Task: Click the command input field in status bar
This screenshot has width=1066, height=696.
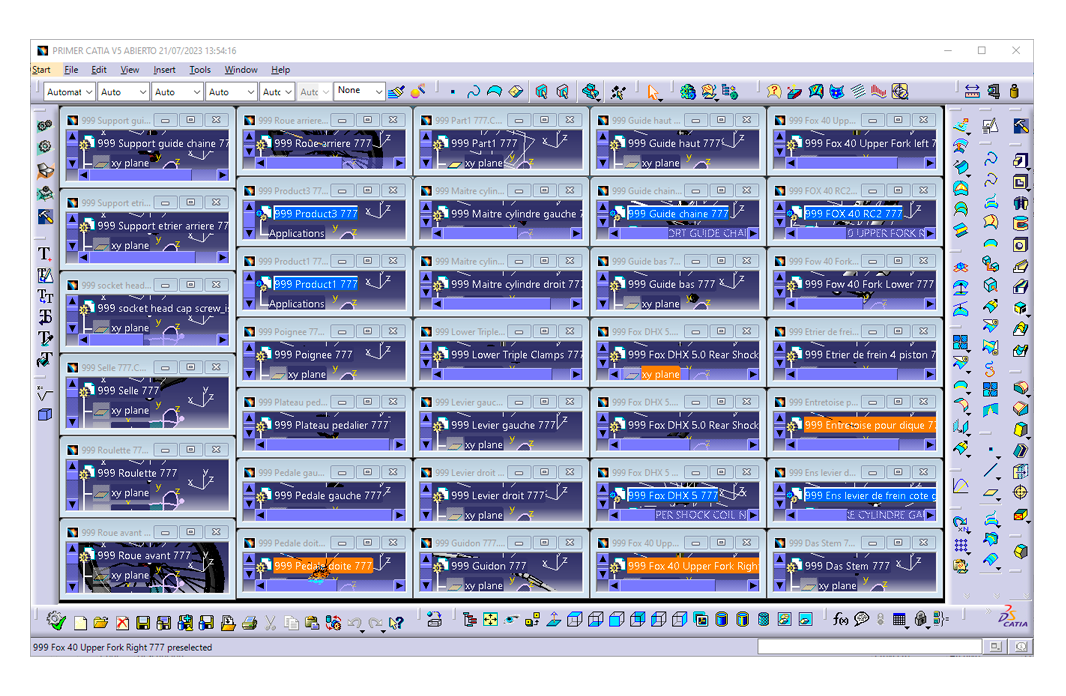Action: pos(870,646)
